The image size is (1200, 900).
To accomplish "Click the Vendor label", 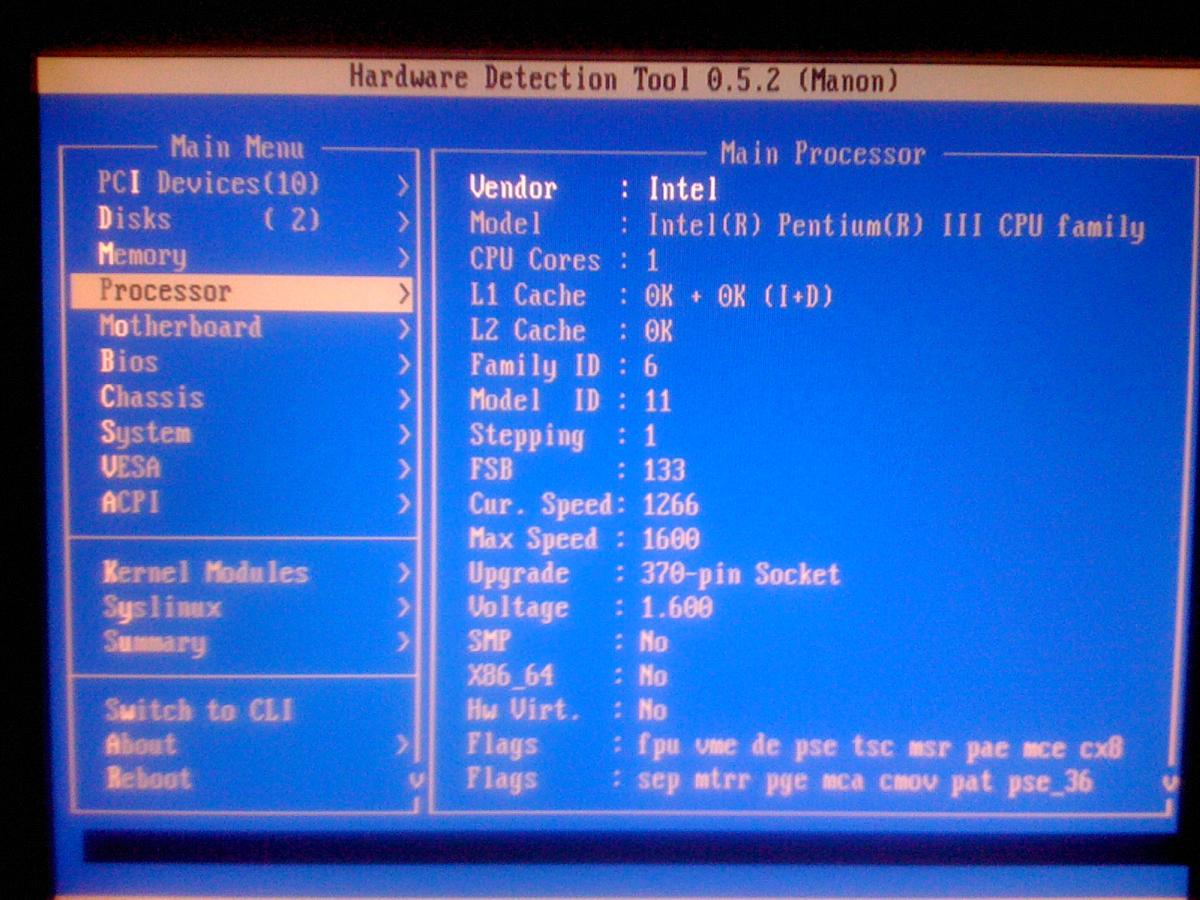I will pos(514,188).
